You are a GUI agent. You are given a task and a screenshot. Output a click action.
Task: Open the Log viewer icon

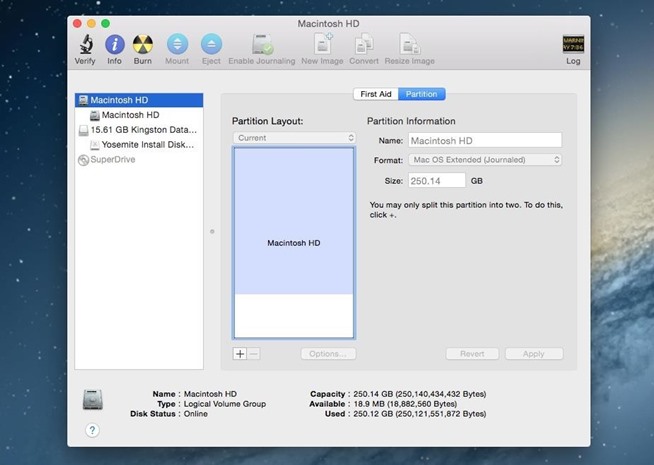[x=573, y=44]
